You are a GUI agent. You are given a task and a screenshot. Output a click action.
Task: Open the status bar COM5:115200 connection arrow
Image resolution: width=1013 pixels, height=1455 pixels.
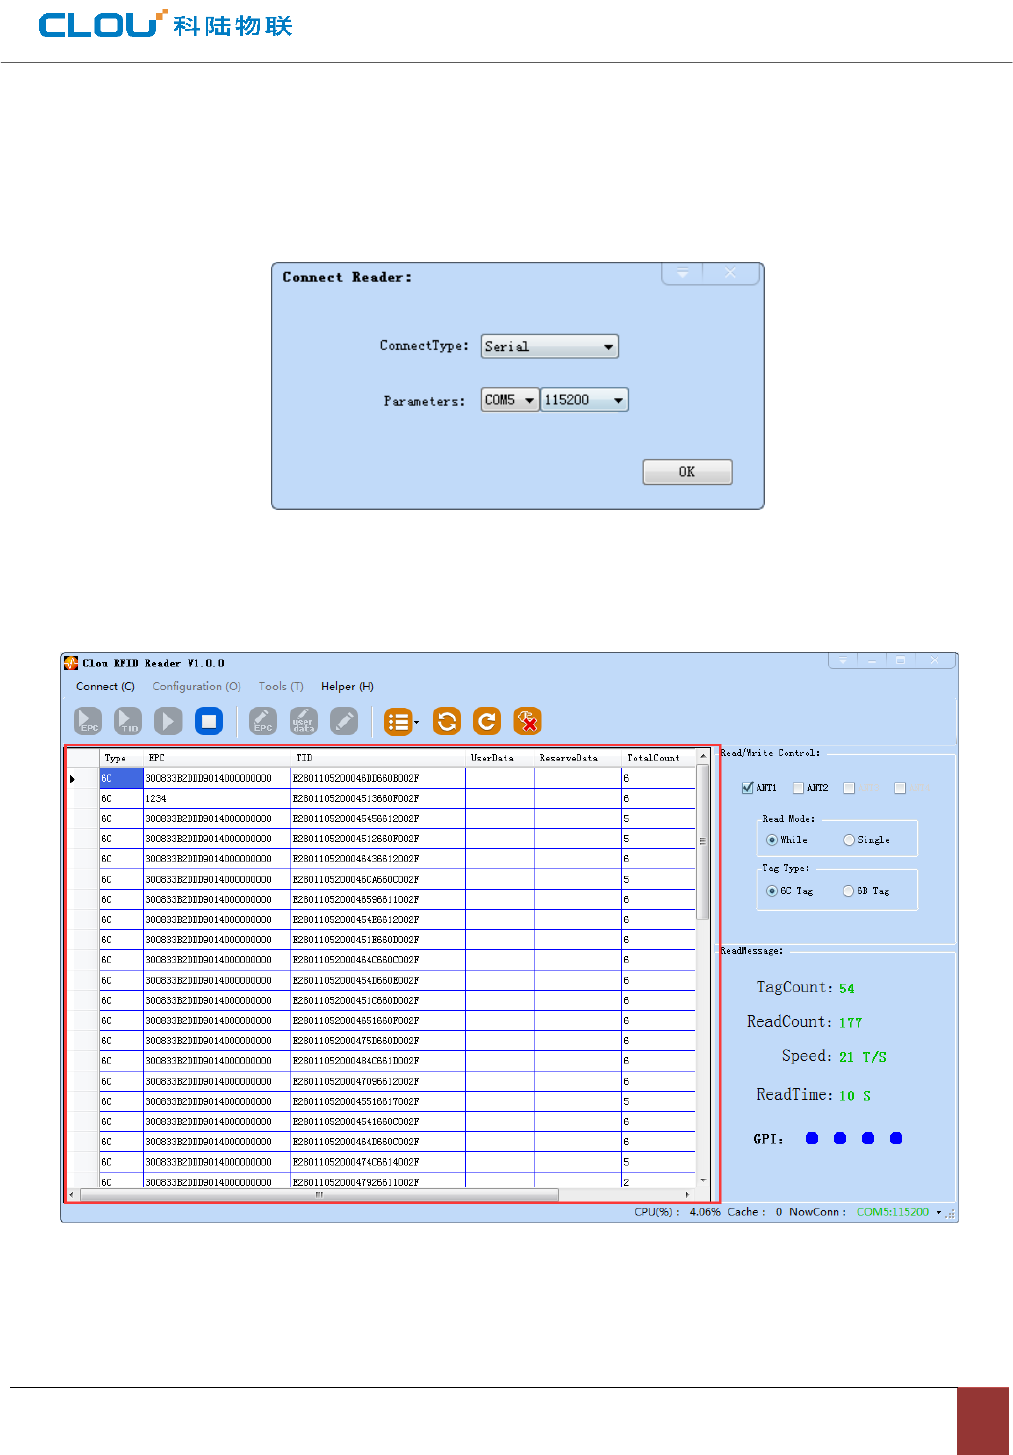[x=939, y=1212]
